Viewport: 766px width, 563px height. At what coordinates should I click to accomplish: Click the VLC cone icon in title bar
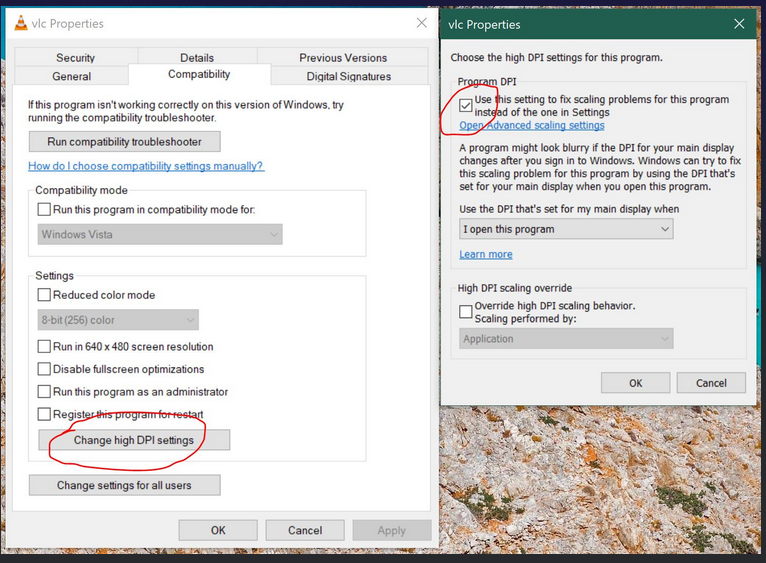pyautogui.click(x=20, y=23)
